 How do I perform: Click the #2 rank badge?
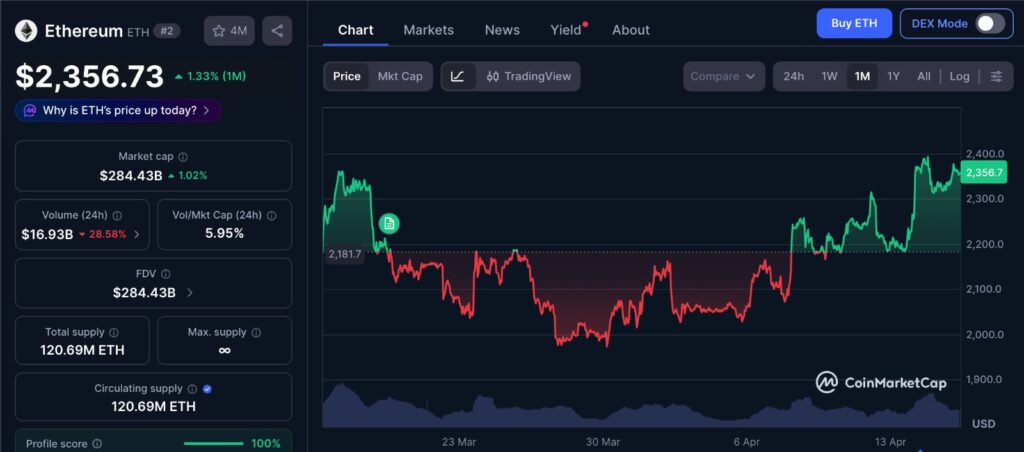click(x=167, y=31)
